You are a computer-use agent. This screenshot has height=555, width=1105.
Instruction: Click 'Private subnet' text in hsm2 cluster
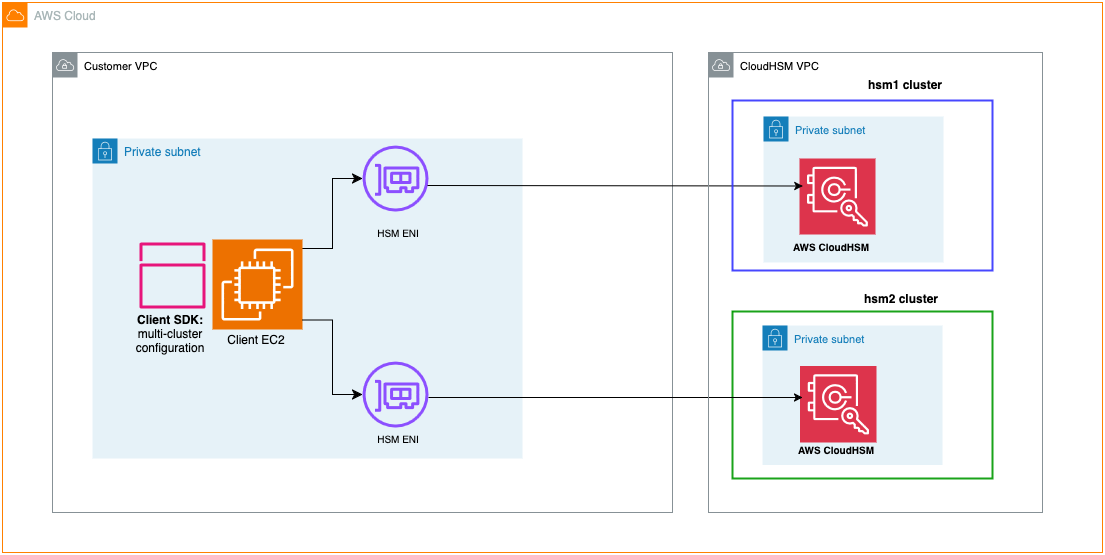click(x=829, y=339)
